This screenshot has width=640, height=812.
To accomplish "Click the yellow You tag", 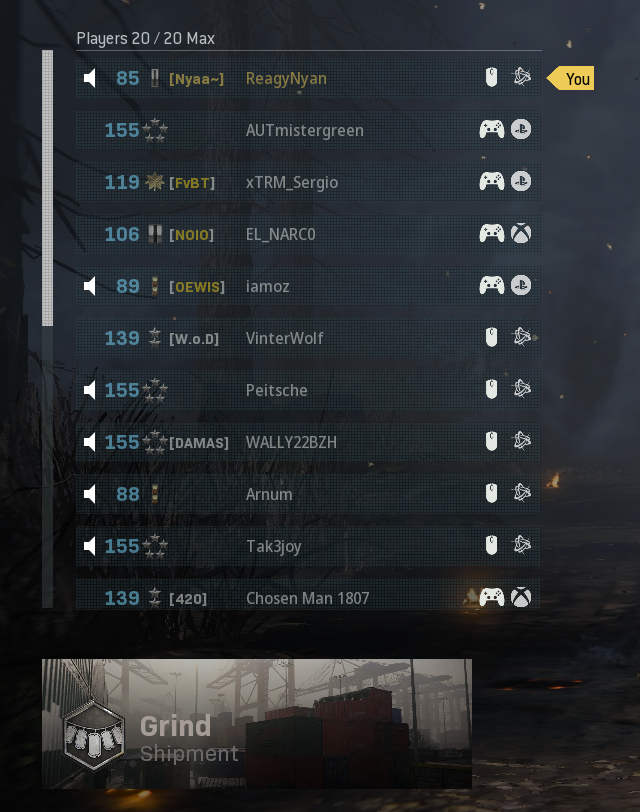I will click(571, 78).
